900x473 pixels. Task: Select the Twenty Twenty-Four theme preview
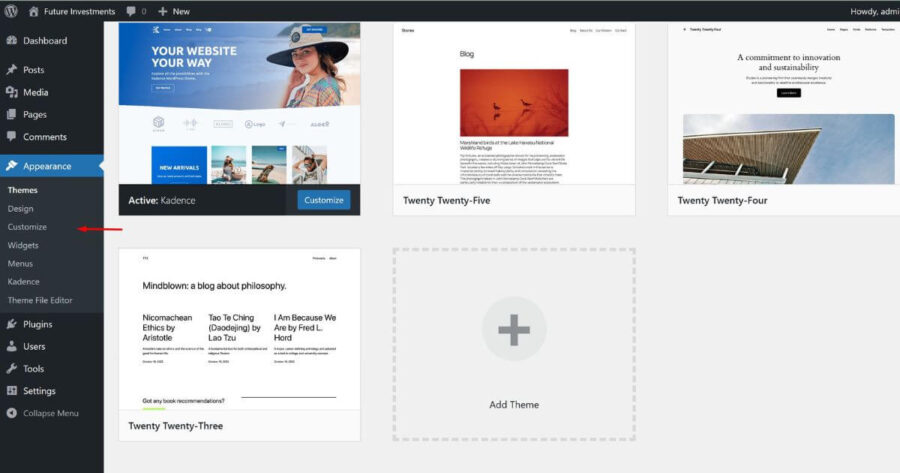click(x=784, y=103)
